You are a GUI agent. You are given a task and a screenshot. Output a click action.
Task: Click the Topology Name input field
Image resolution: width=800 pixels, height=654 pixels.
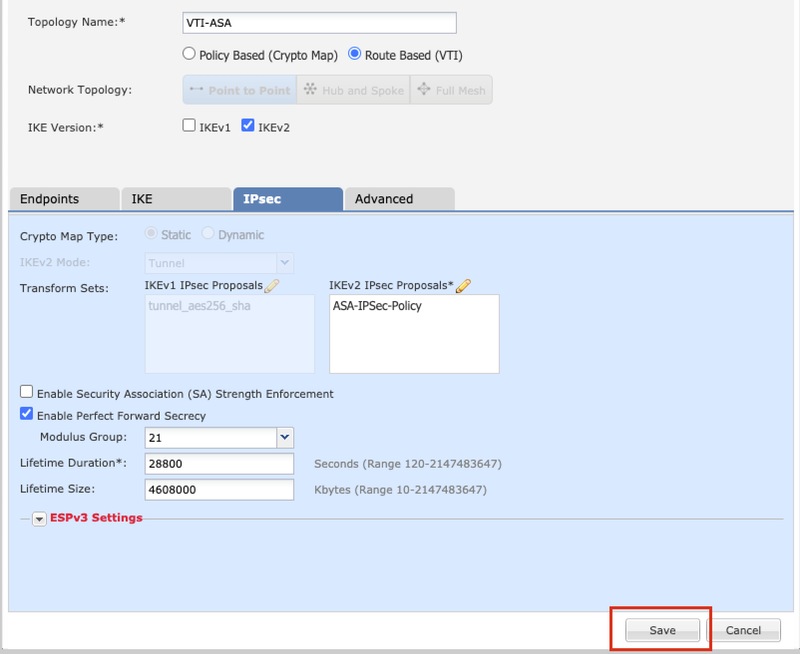319,23
